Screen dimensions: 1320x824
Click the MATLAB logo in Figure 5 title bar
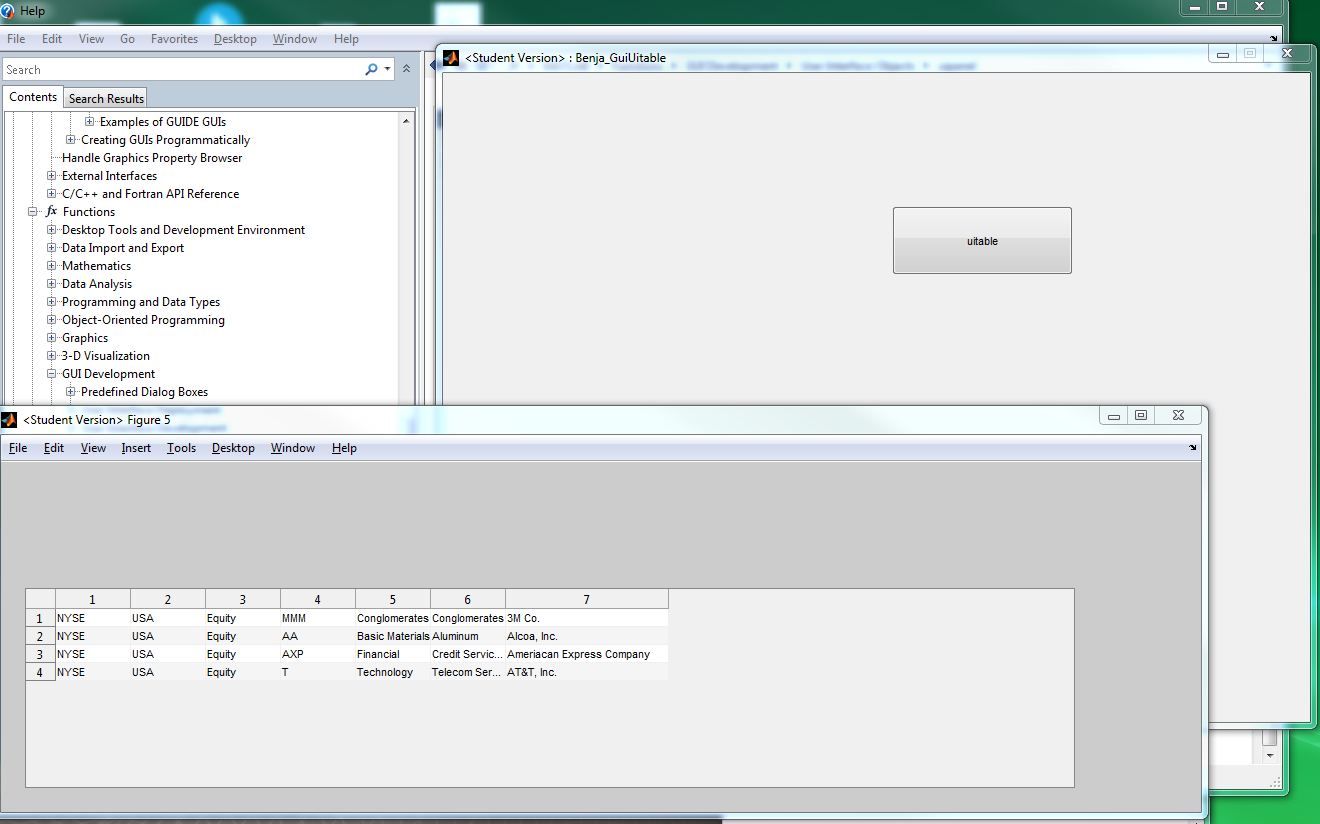9,419
